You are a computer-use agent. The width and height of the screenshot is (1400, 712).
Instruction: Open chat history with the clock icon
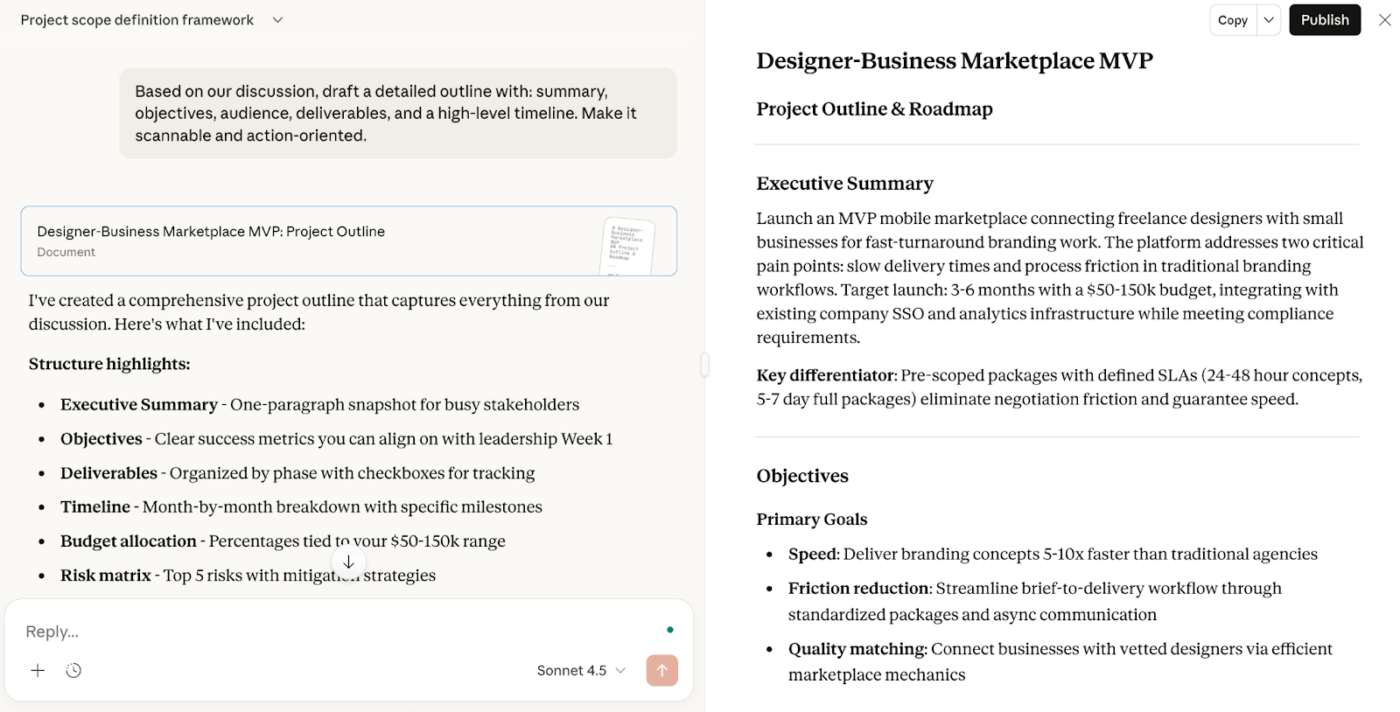tap(73, 670)
